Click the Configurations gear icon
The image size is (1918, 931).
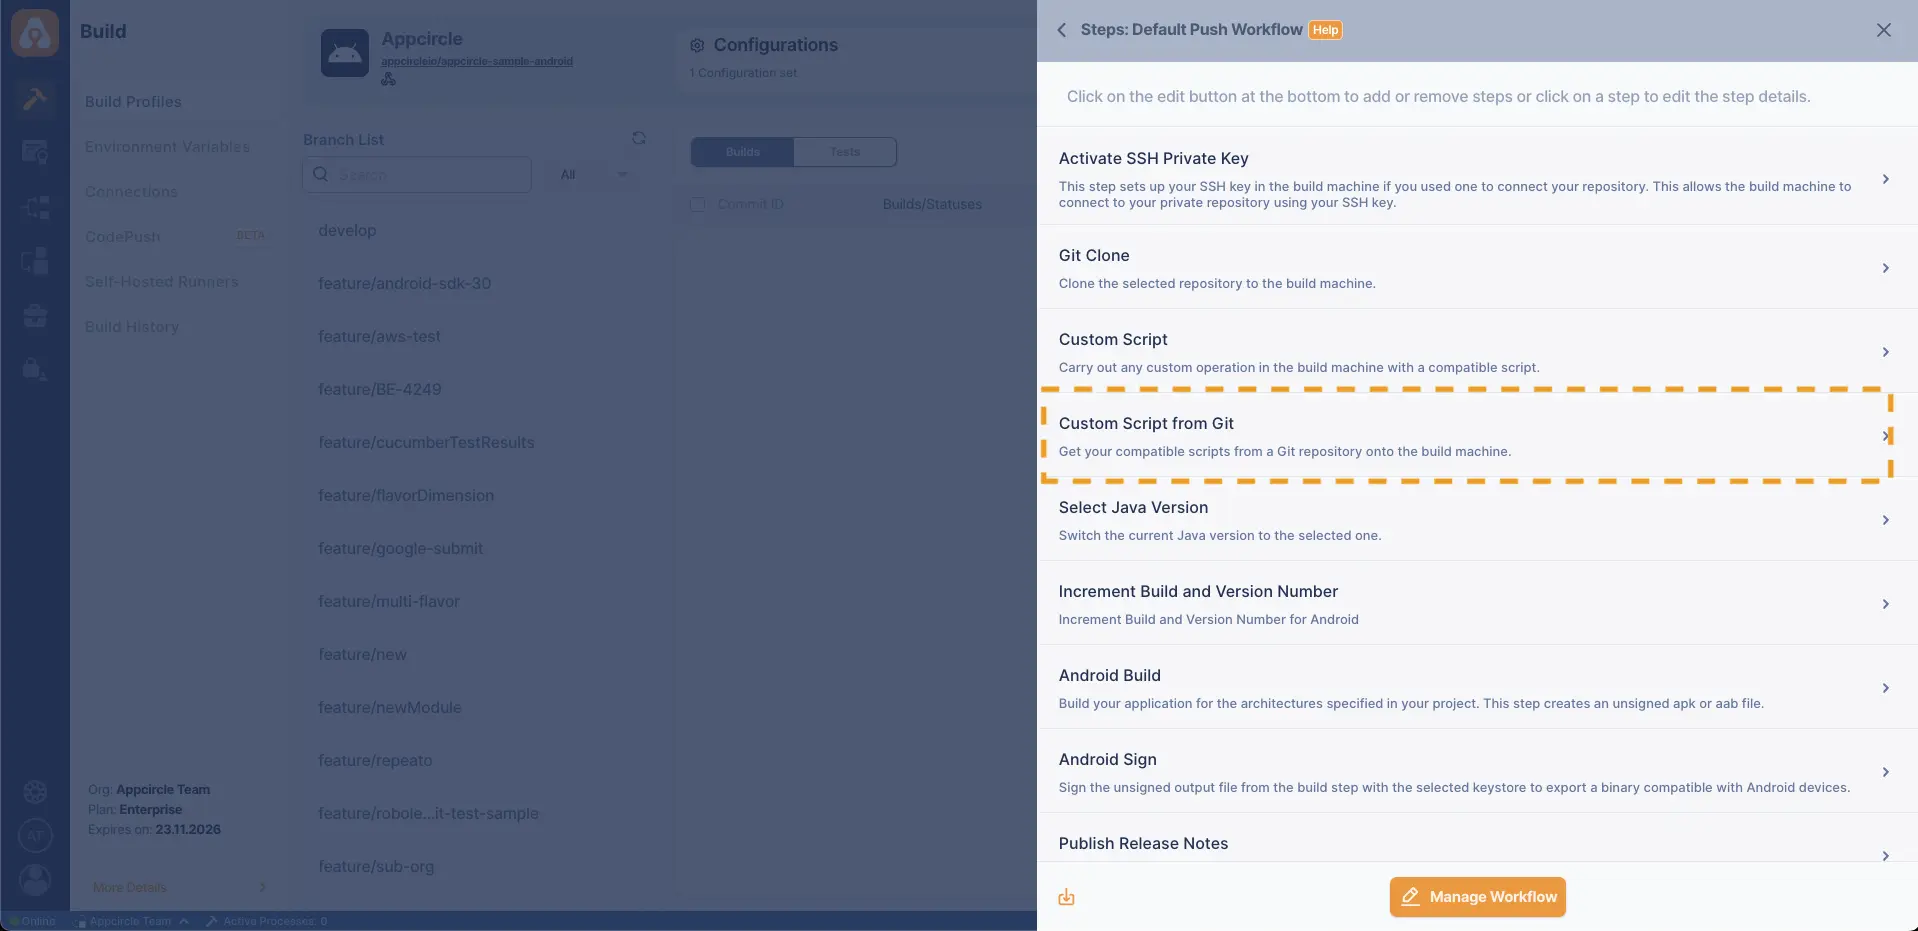click(697, 45)
